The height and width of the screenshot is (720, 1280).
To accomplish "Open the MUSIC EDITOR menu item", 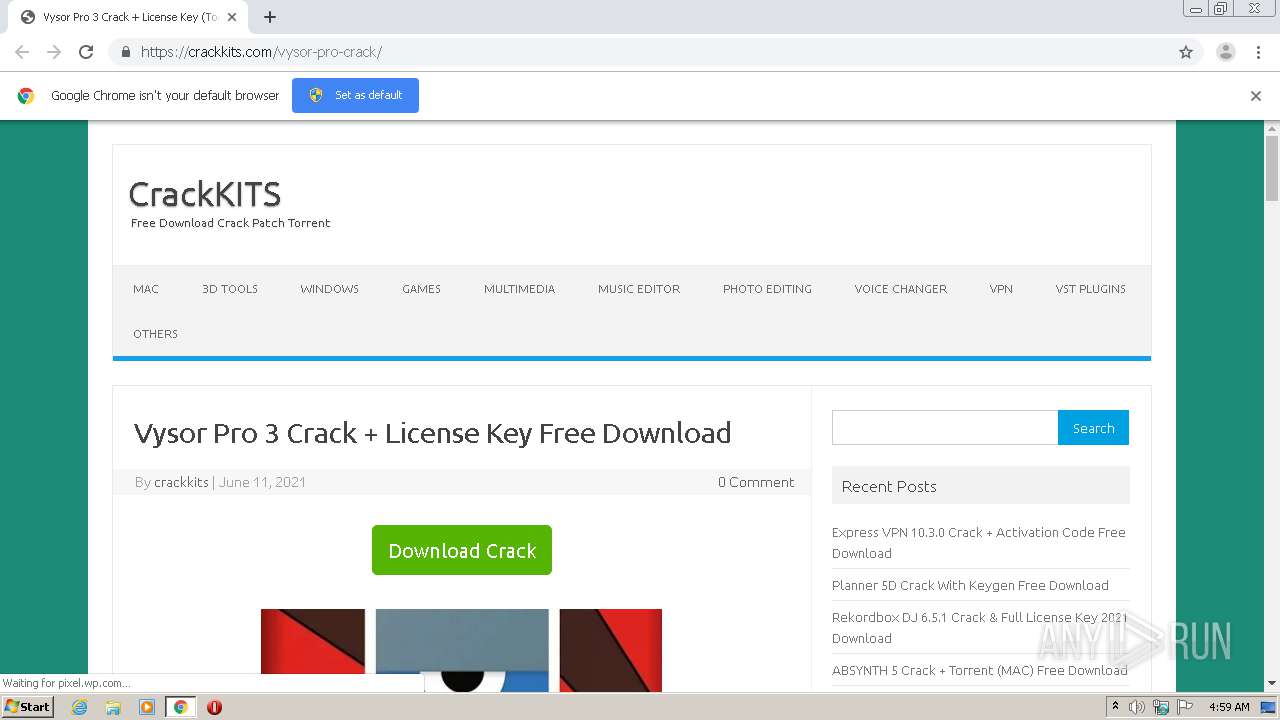I will point(639,289).
